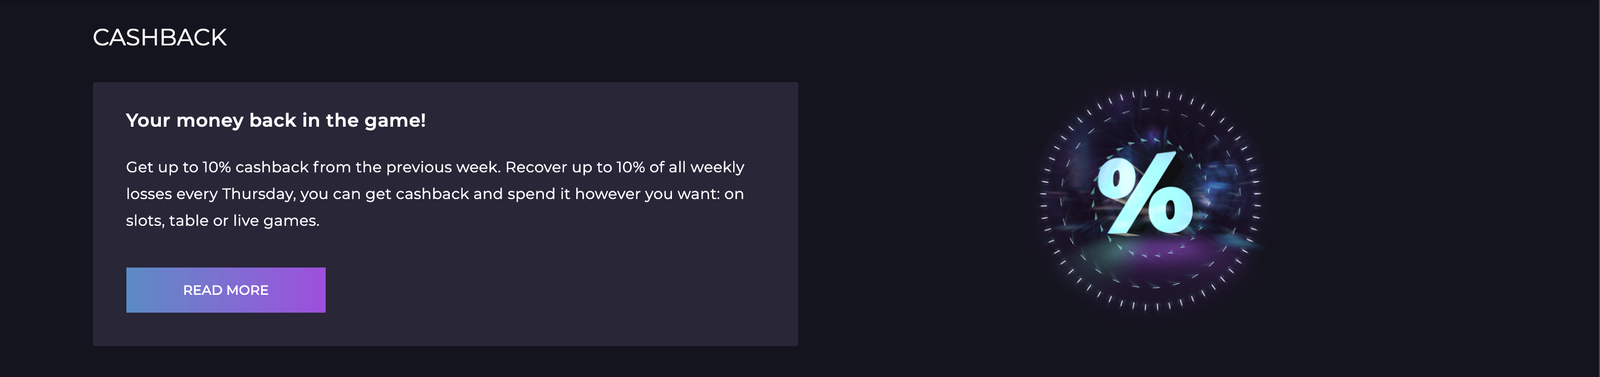1600x377 pixels.
Task: Click the "Get up to 10% cashback" phrase
Action: [x=217, y=167]
